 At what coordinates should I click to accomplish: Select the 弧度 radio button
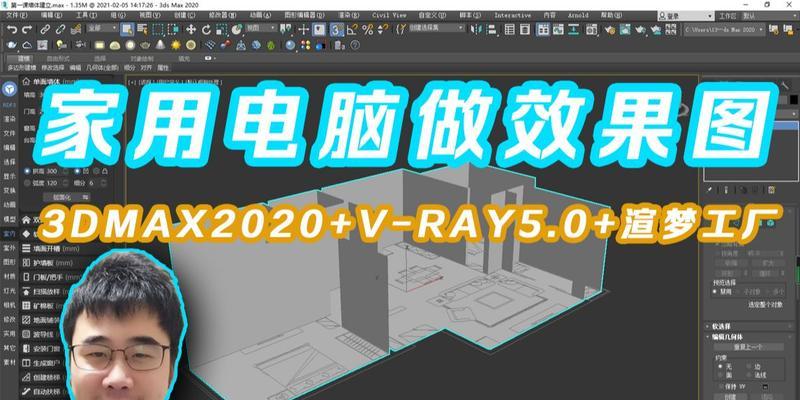27,183
